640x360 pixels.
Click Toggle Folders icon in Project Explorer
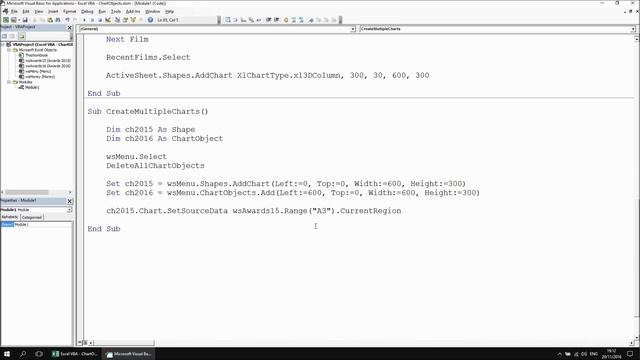[x=21, y=36]
